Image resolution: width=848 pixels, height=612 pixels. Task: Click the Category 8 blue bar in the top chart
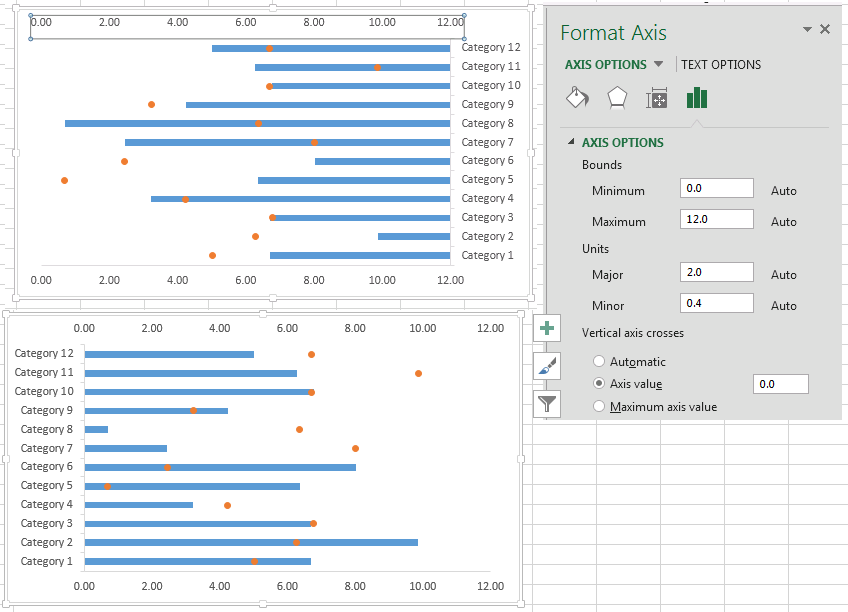(257, 124)
